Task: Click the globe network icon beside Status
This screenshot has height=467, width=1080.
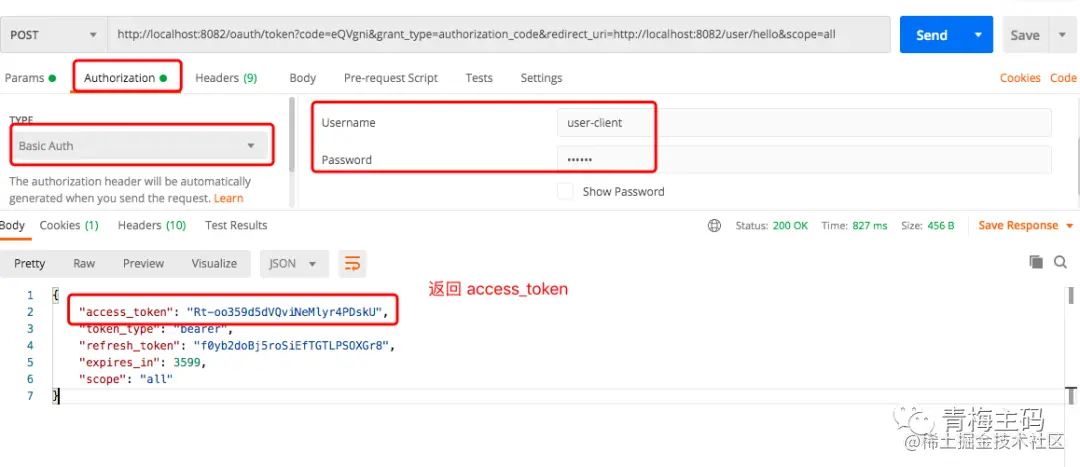Action: click(x=715, y=225)
